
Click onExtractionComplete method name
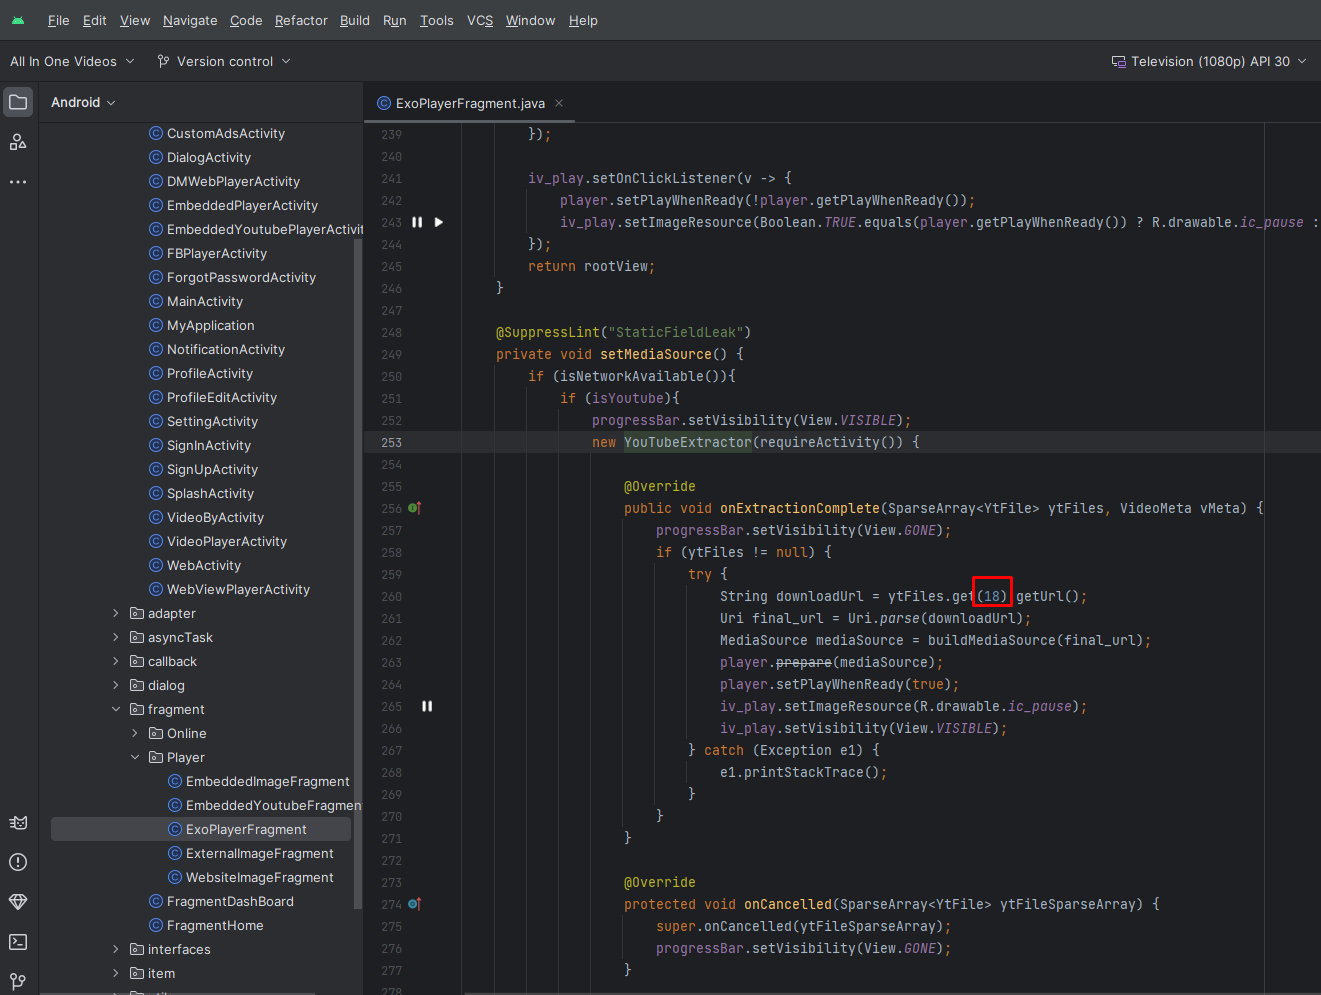coord(800,508)
